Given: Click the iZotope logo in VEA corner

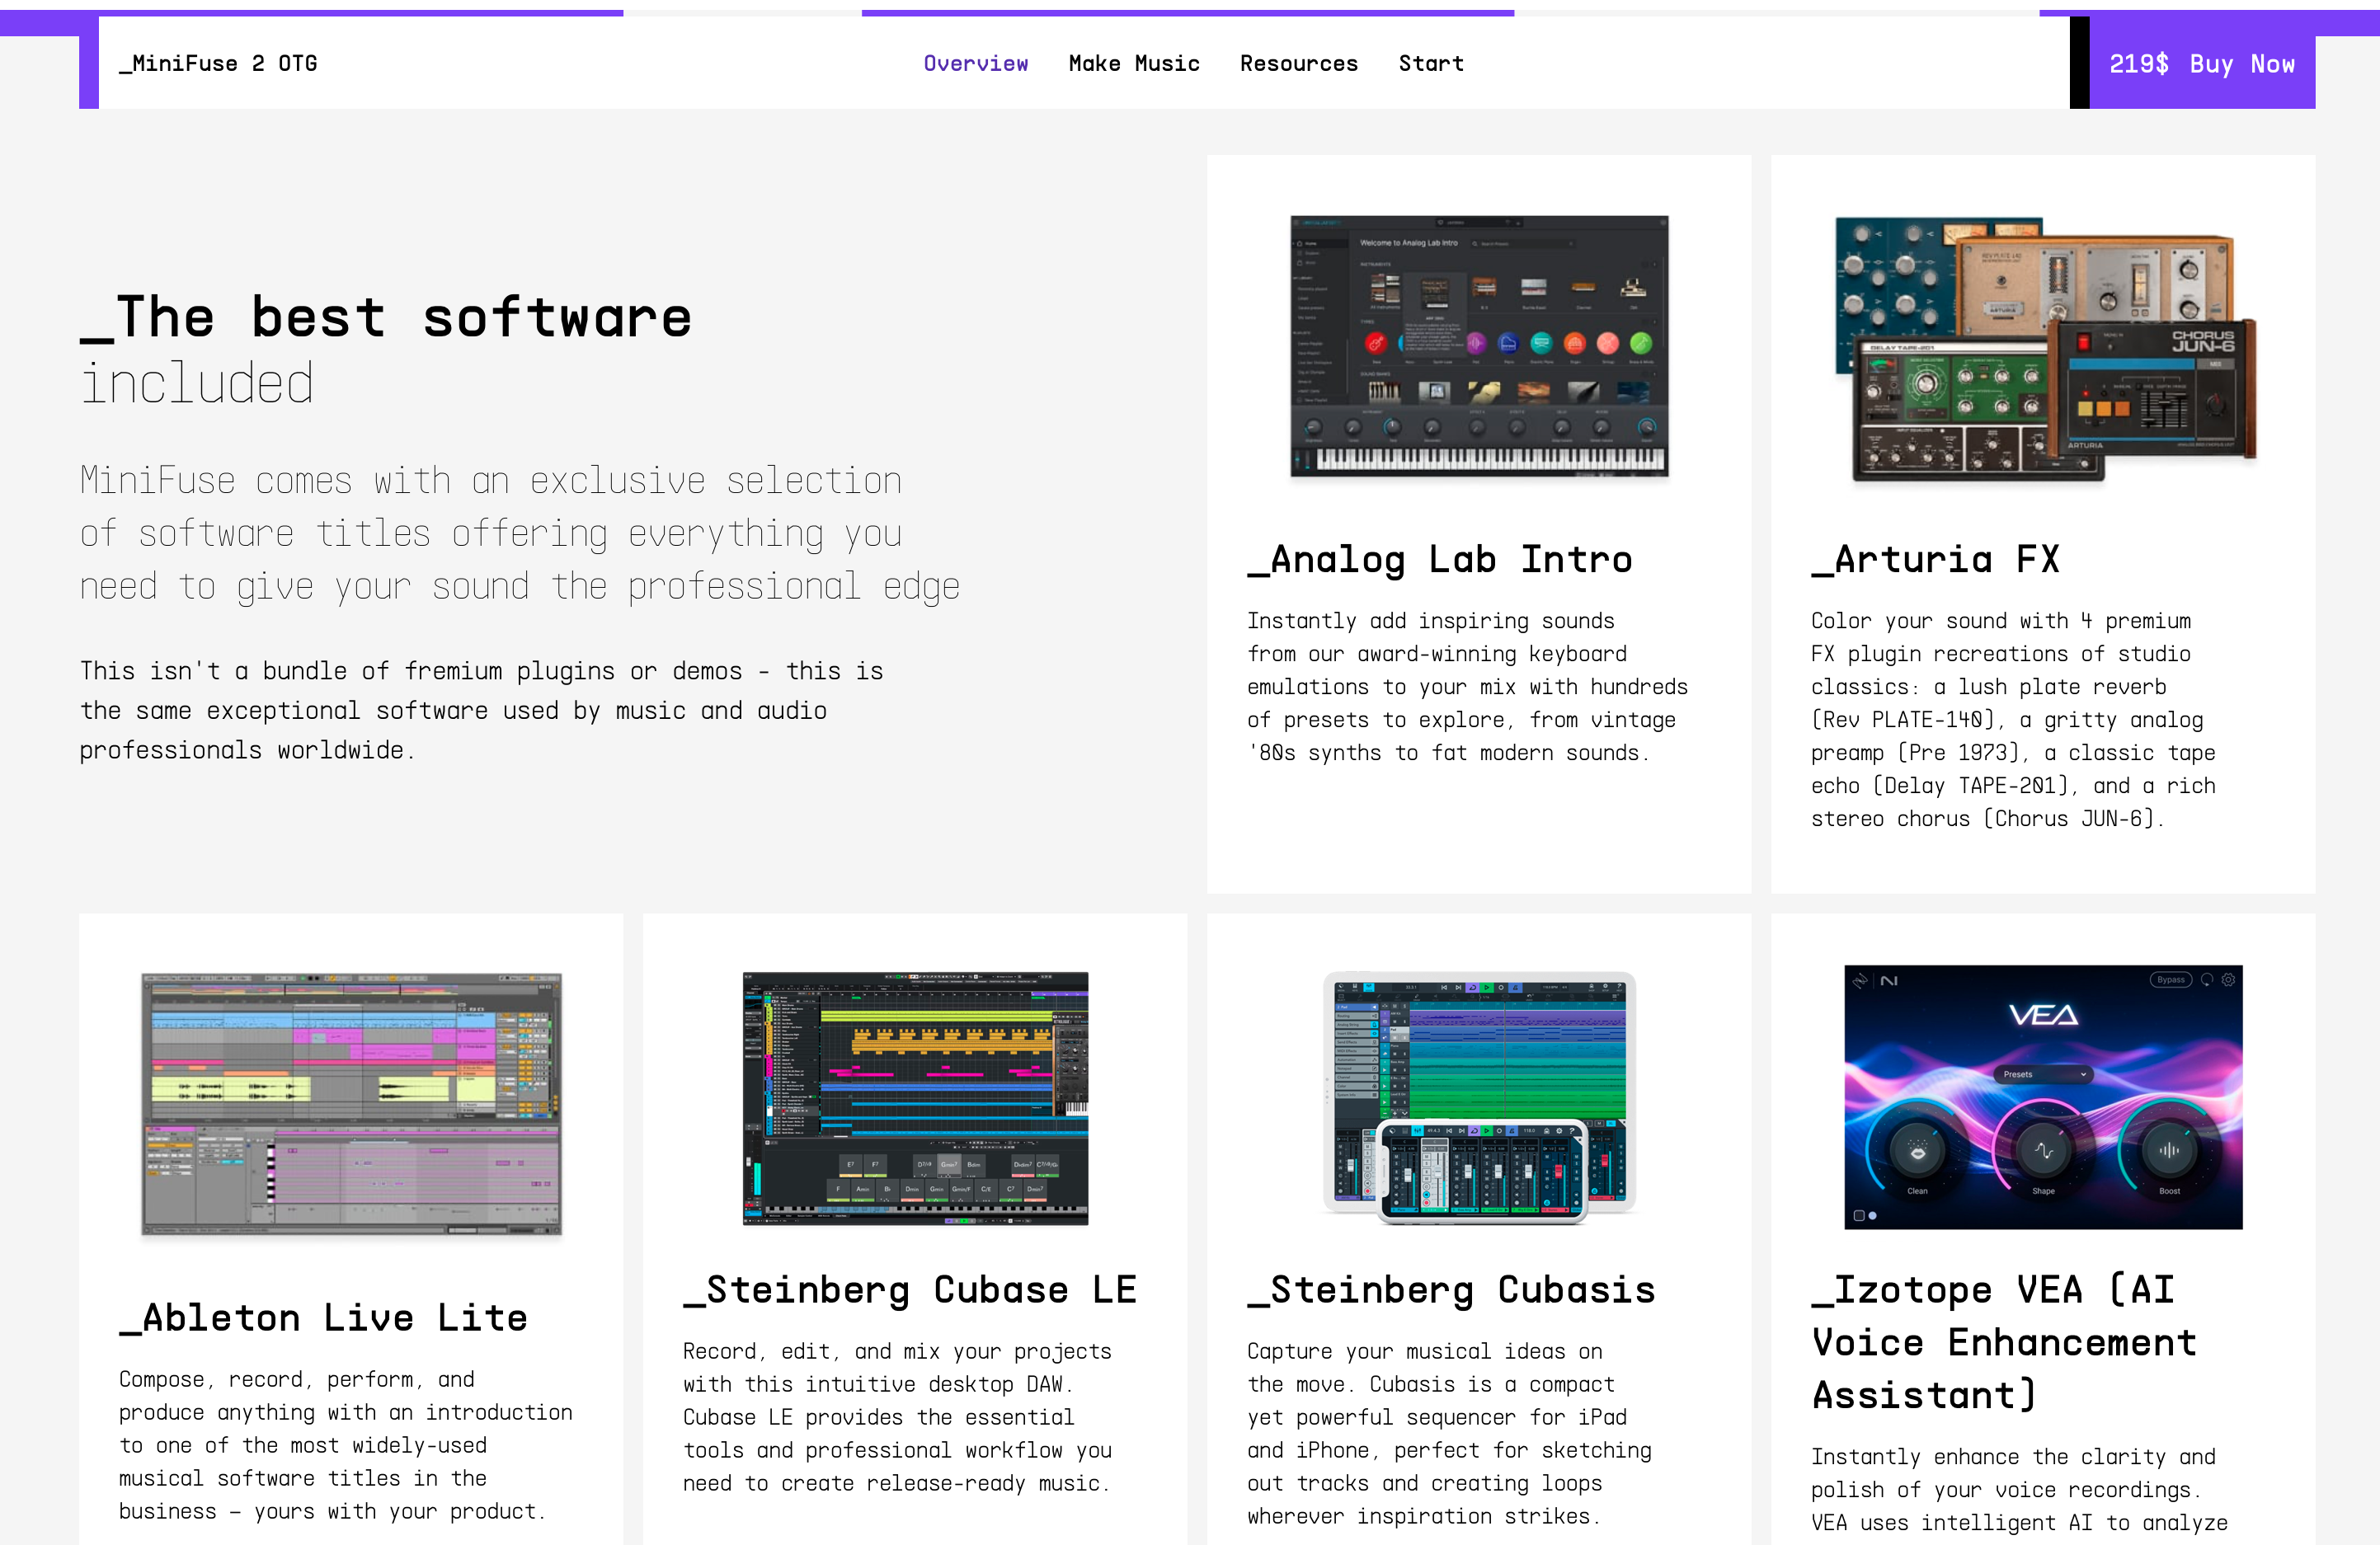Looking at the screenshot, I should 1860,981.
